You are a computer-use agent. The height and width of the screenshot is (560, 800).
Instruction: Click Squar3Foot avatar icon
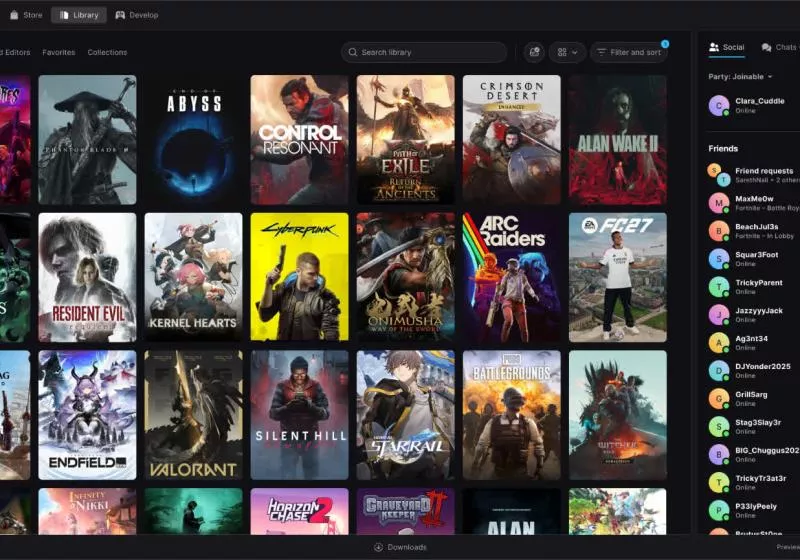(x=719, y=259)
